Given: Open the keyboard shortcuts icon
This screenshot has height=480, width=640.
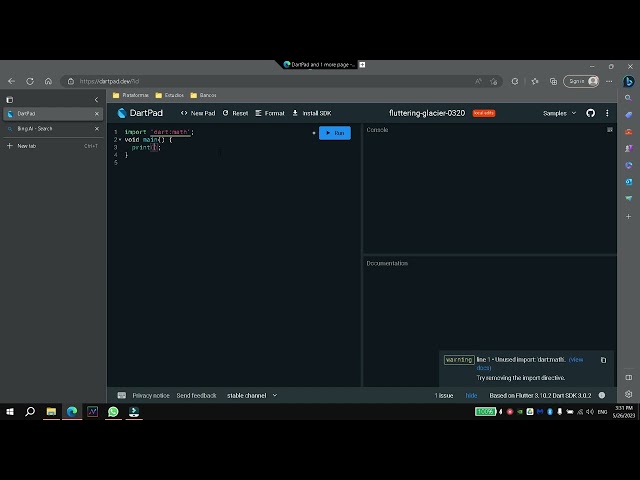Looking at the screenshot, I should pyautogui.click(x=122, y=395).
